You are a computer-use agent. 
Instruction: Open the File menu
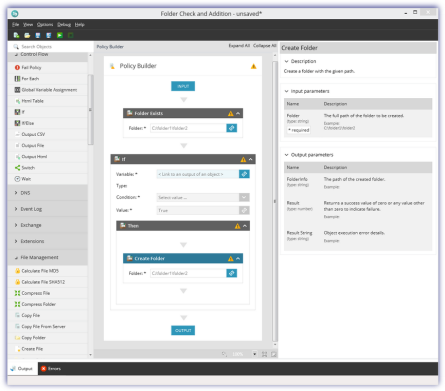tap(16, 25)
